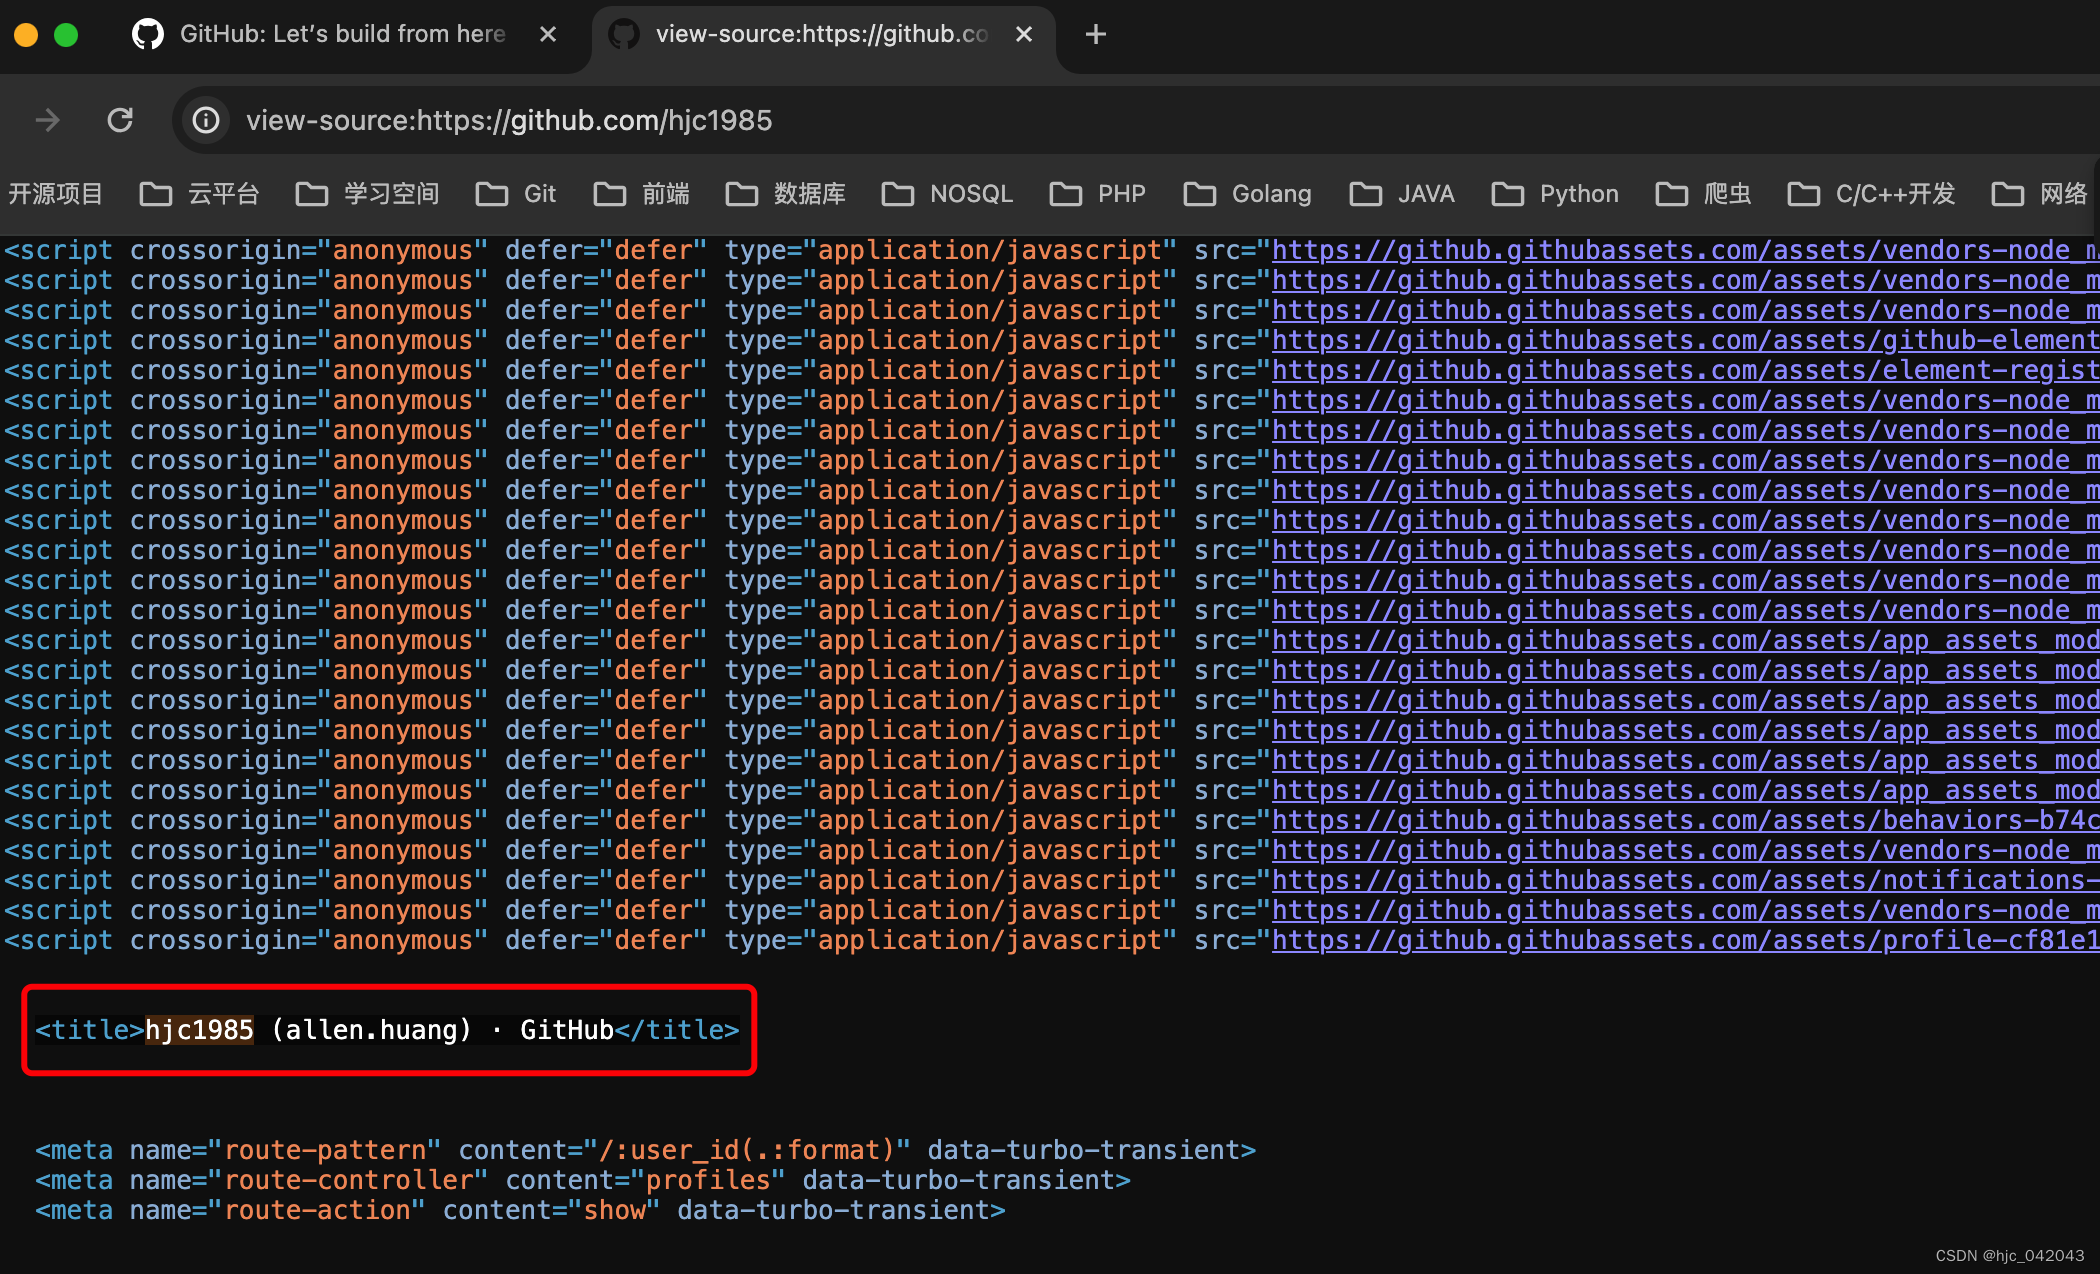Click the route-action meta tag line

(520, 1211)
